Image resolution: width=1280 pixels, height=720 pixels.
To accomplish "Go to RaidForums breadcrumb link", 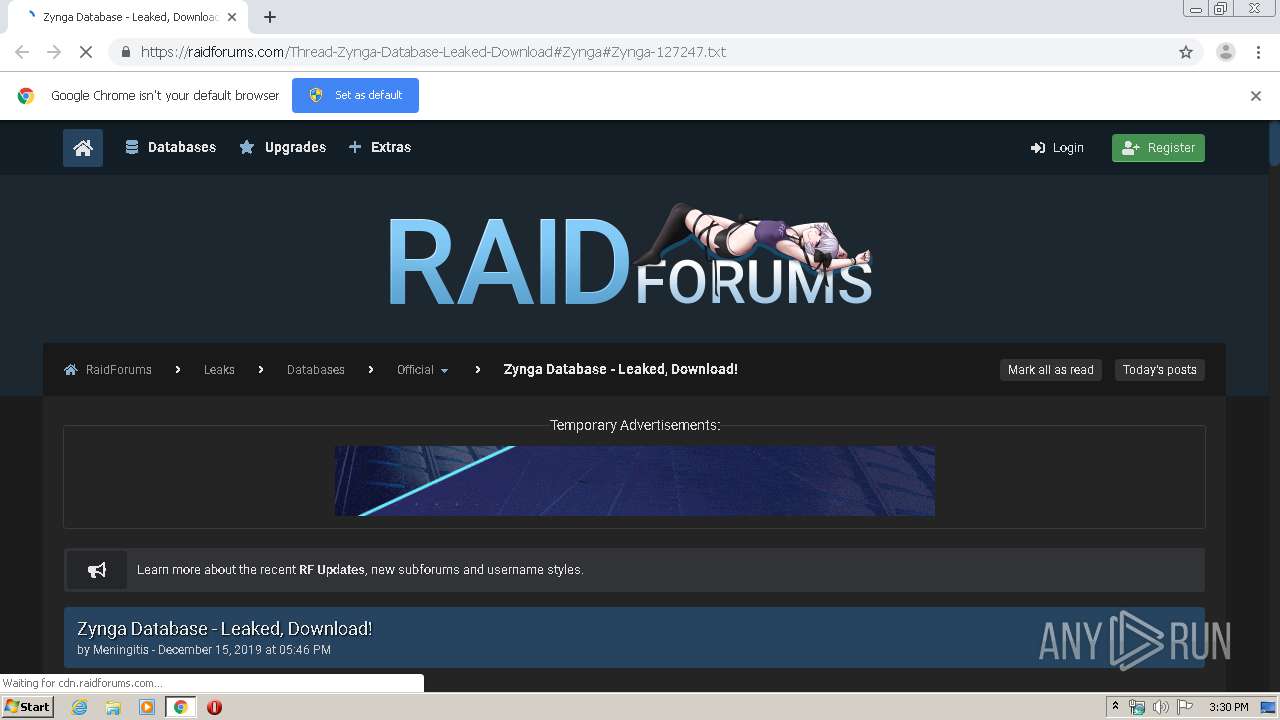I will point(108,370).
